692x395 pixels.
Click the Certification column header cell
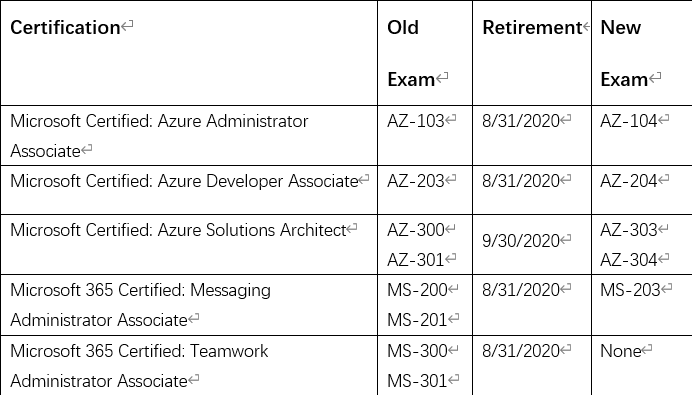tap(189, 53)
